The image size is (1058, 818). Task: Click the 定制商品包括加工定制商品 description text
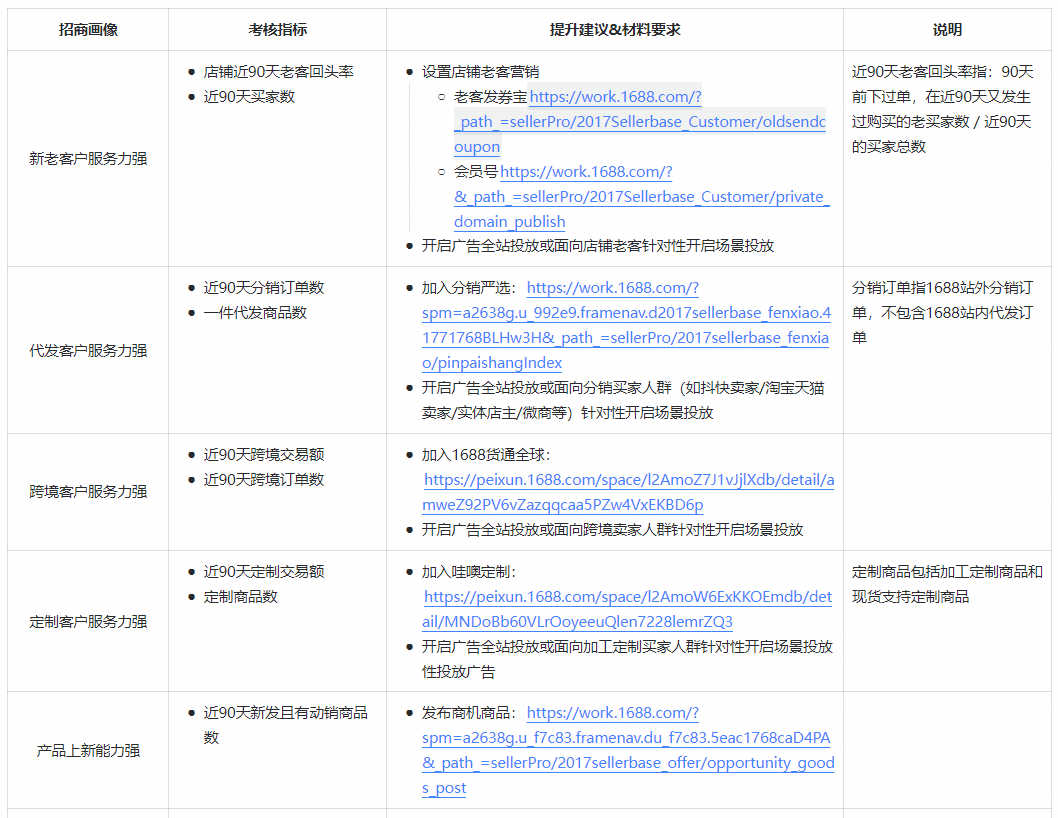[x=946, y=572]
